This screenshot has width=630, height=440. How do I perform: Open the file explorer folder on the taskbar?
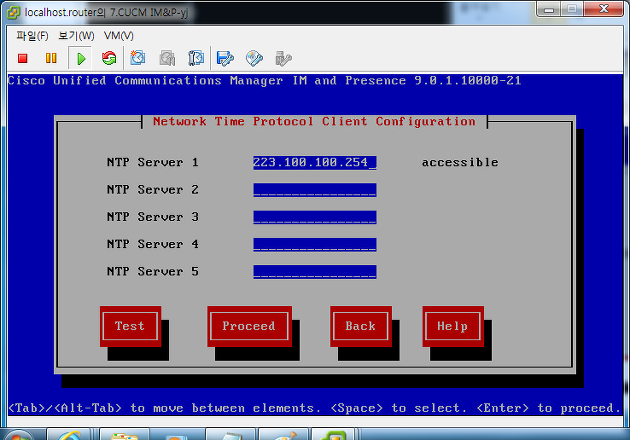125,436
